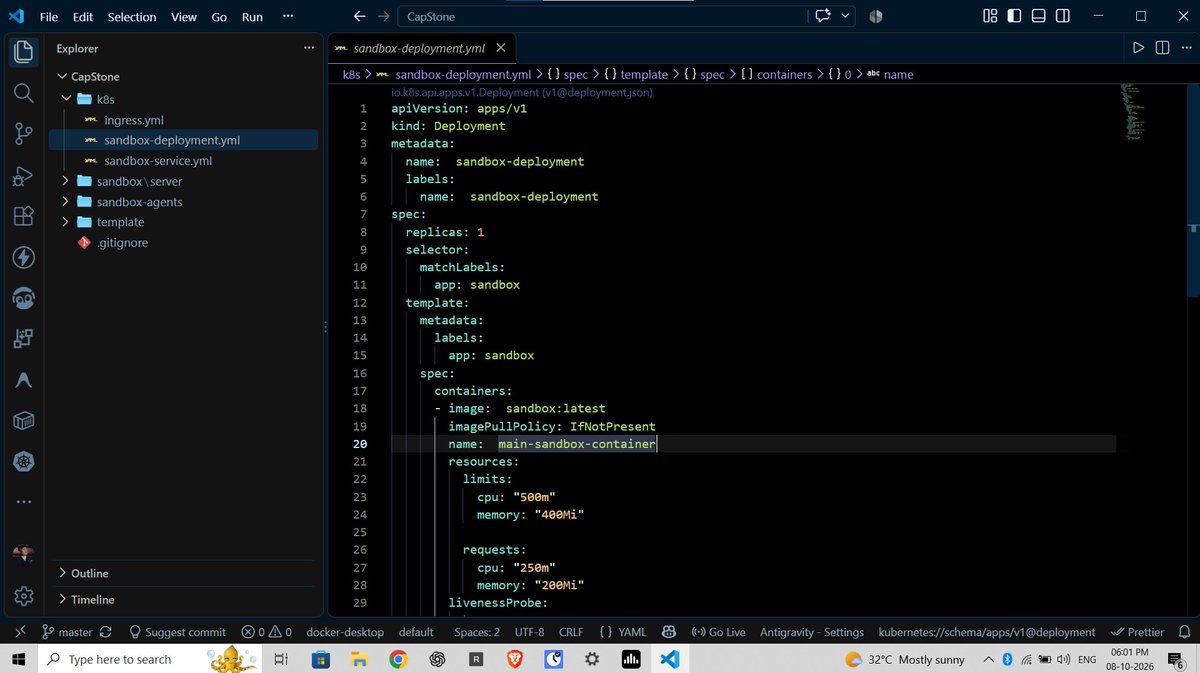This screenshot has width=1200, height=673.
Task: Open the lightning bolt activity bar icon
Action: click(x=24, y=258)
